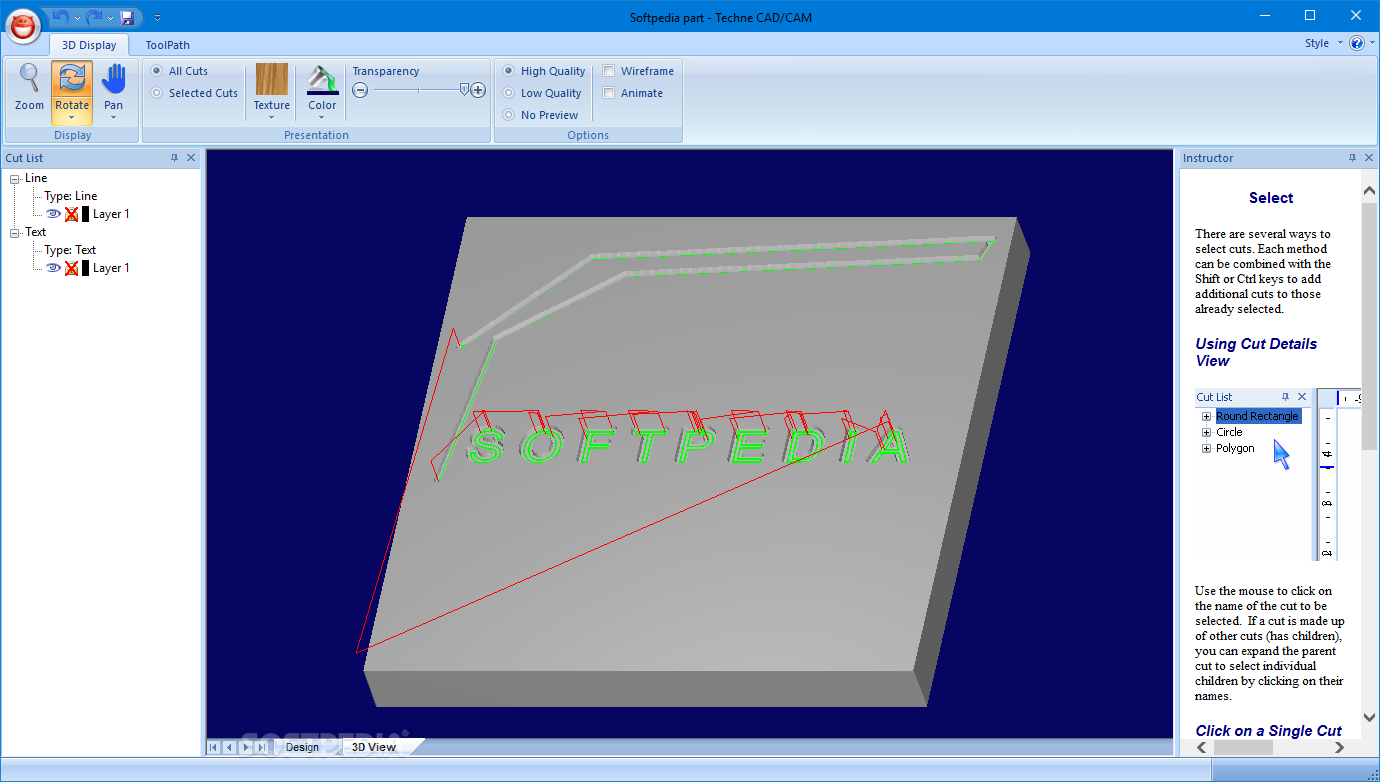Screen dimensions: 1380x782
Task: Select the All Cuts radio button
Action: click(x=156, y=71)
